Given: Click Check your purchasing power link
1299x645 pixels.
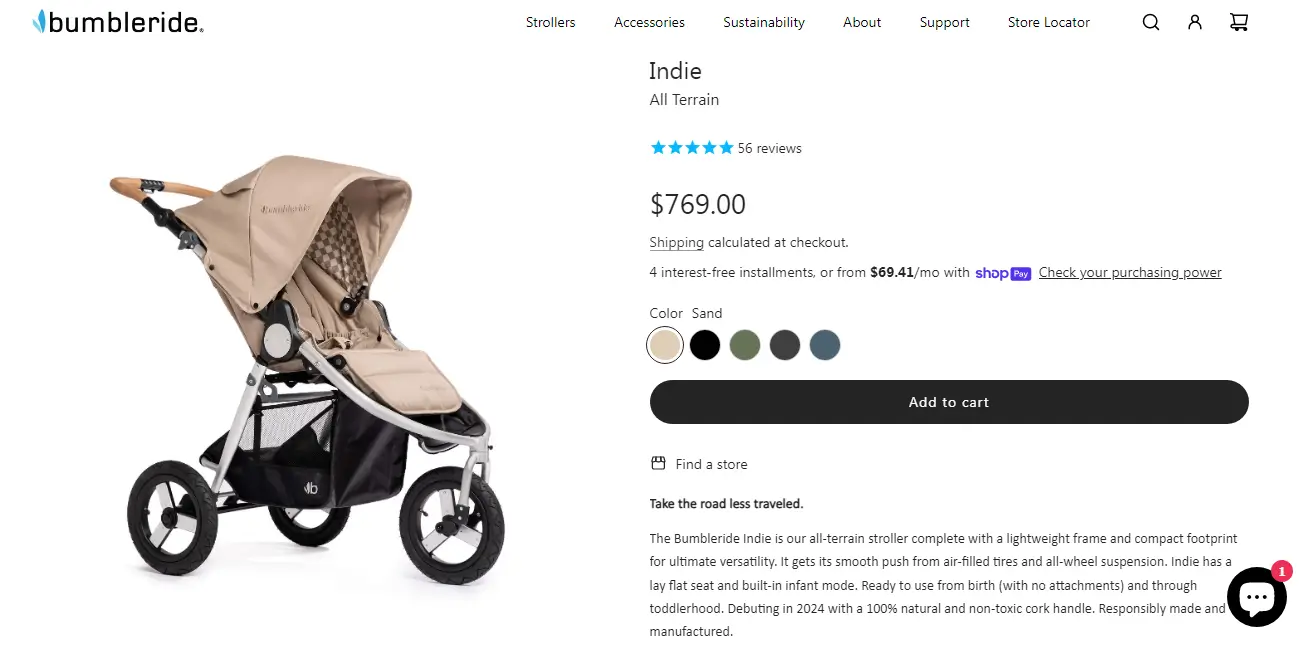Looking at the screenshot, I should (x=1130, y=273).
